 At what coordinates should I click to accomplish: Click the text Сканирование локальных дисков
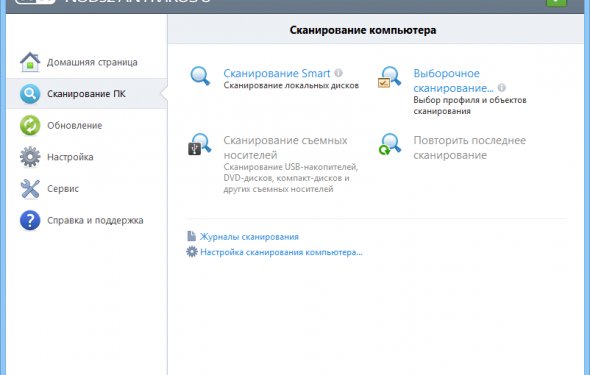(291, 85)
